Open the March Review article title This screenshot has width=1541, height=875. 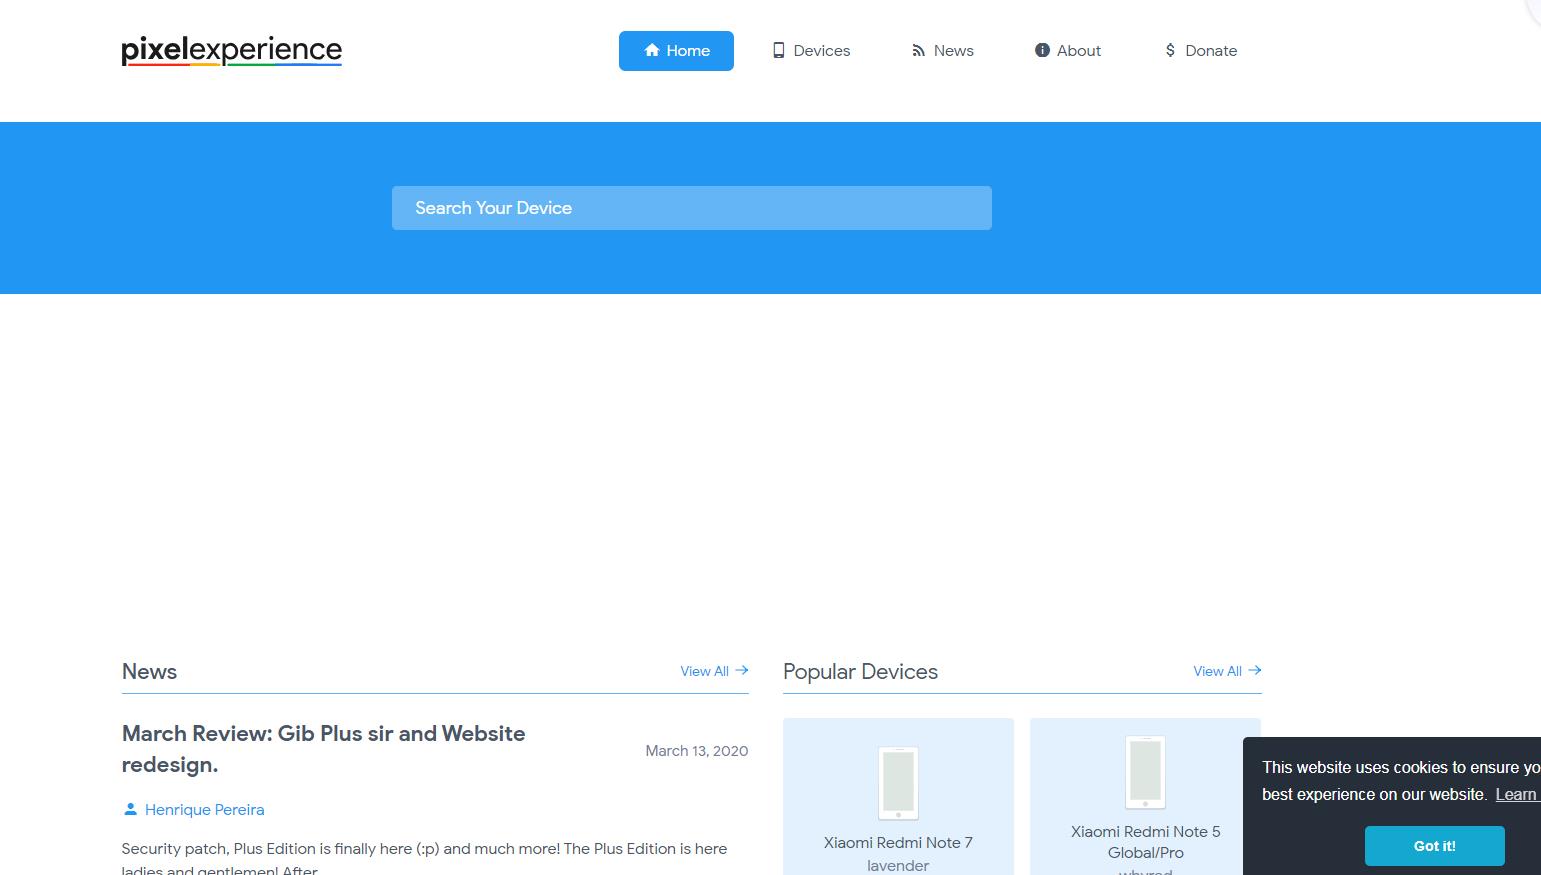(324, 749)
